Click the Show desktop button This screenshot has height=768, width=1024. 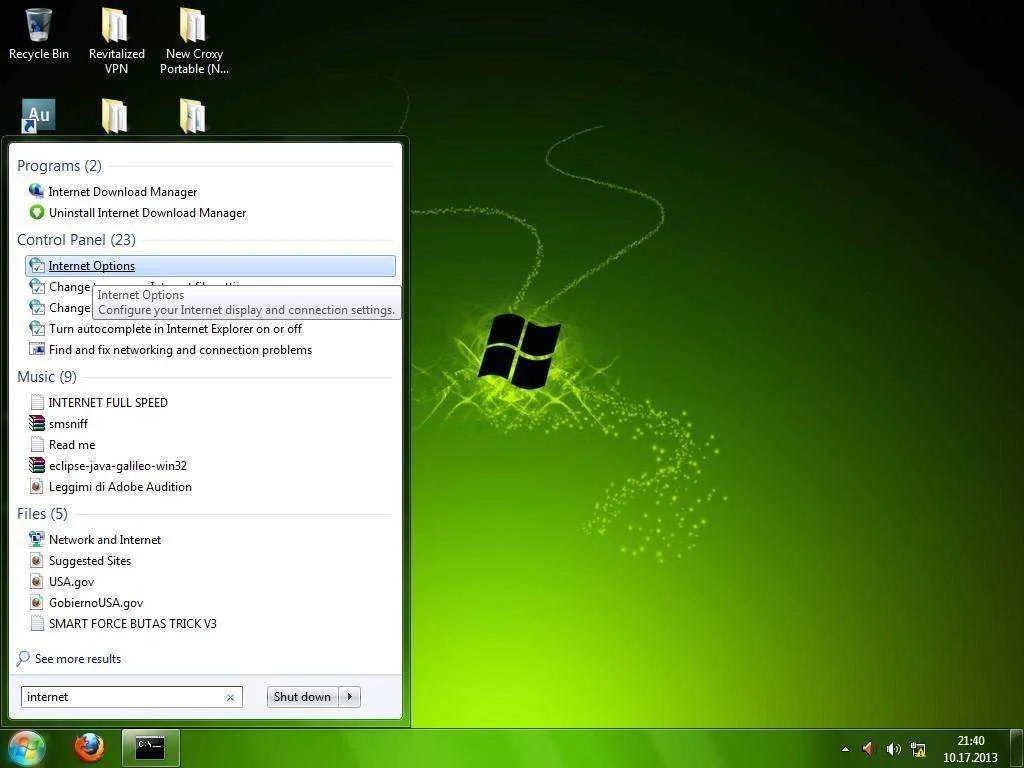1017,749
